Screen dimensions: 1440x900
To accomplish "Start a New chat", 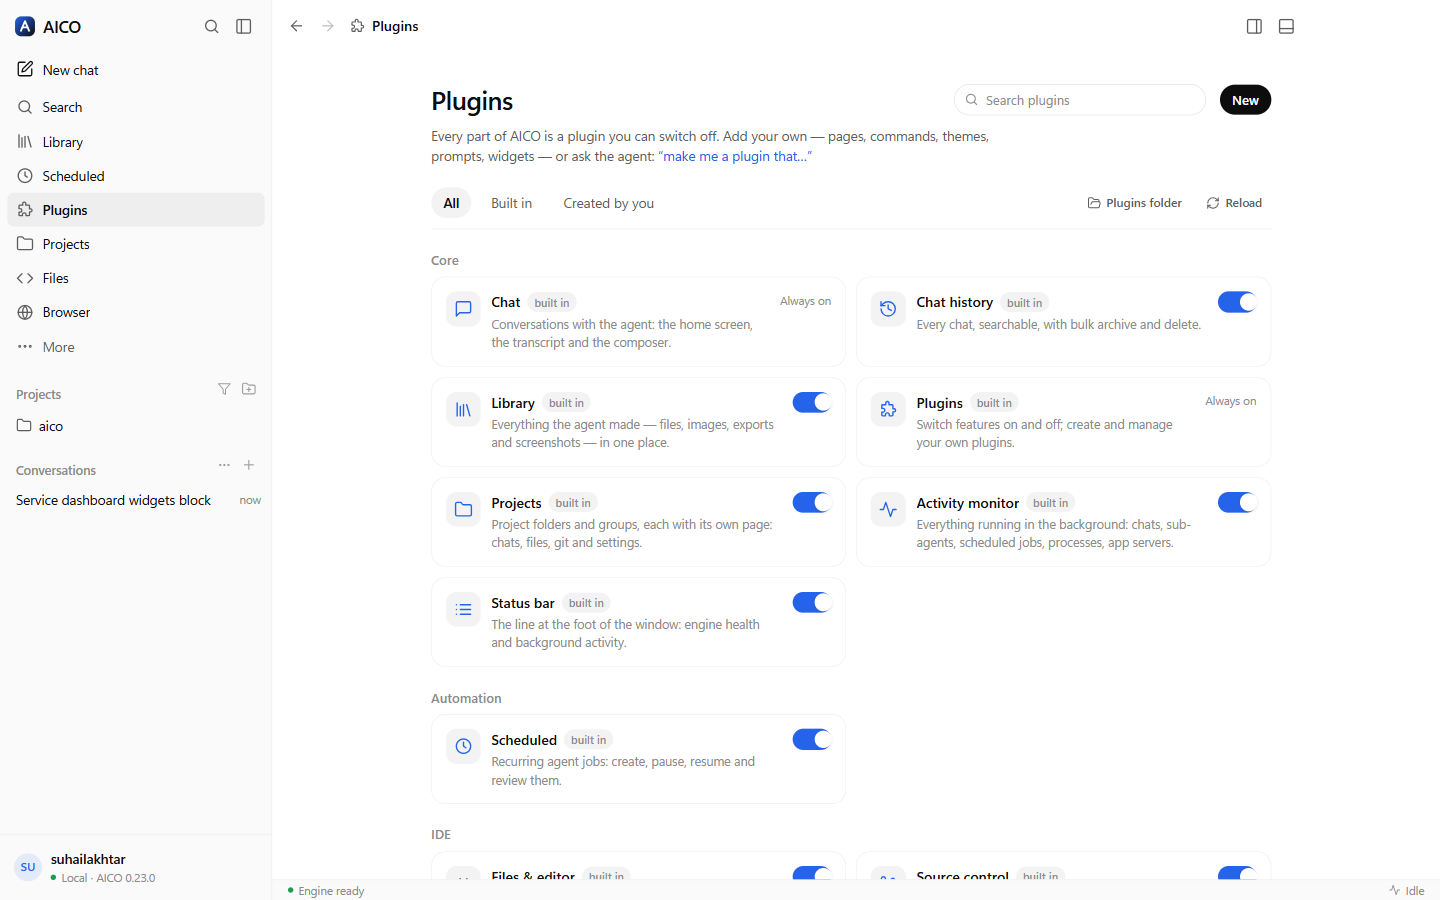I will tap(136, 70).
